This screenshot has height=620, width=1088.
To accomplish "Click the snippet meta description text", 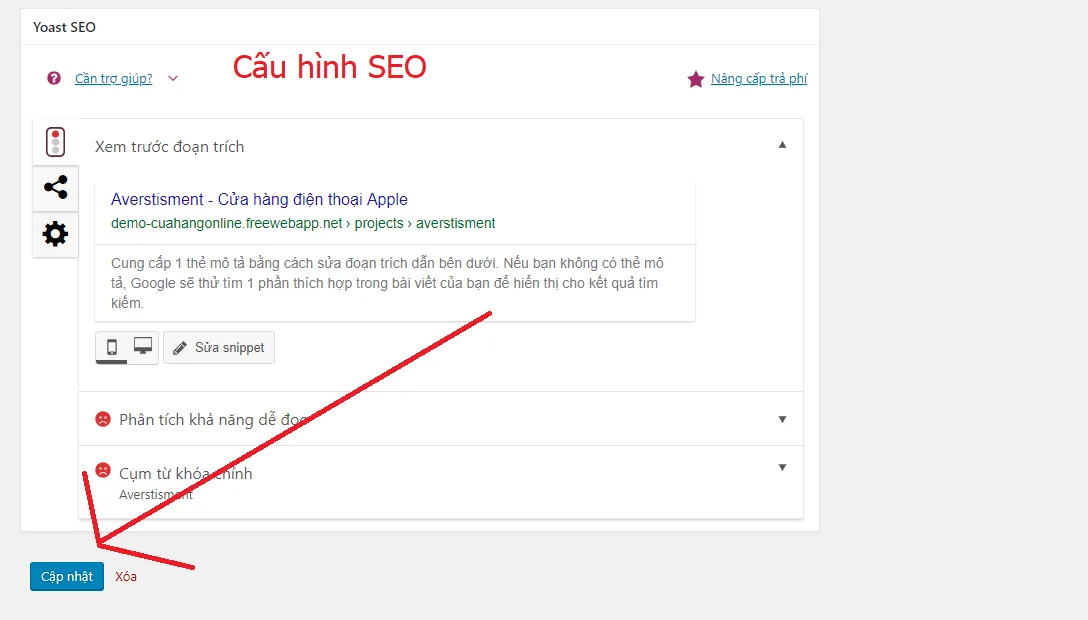I will tap(387, 283).
